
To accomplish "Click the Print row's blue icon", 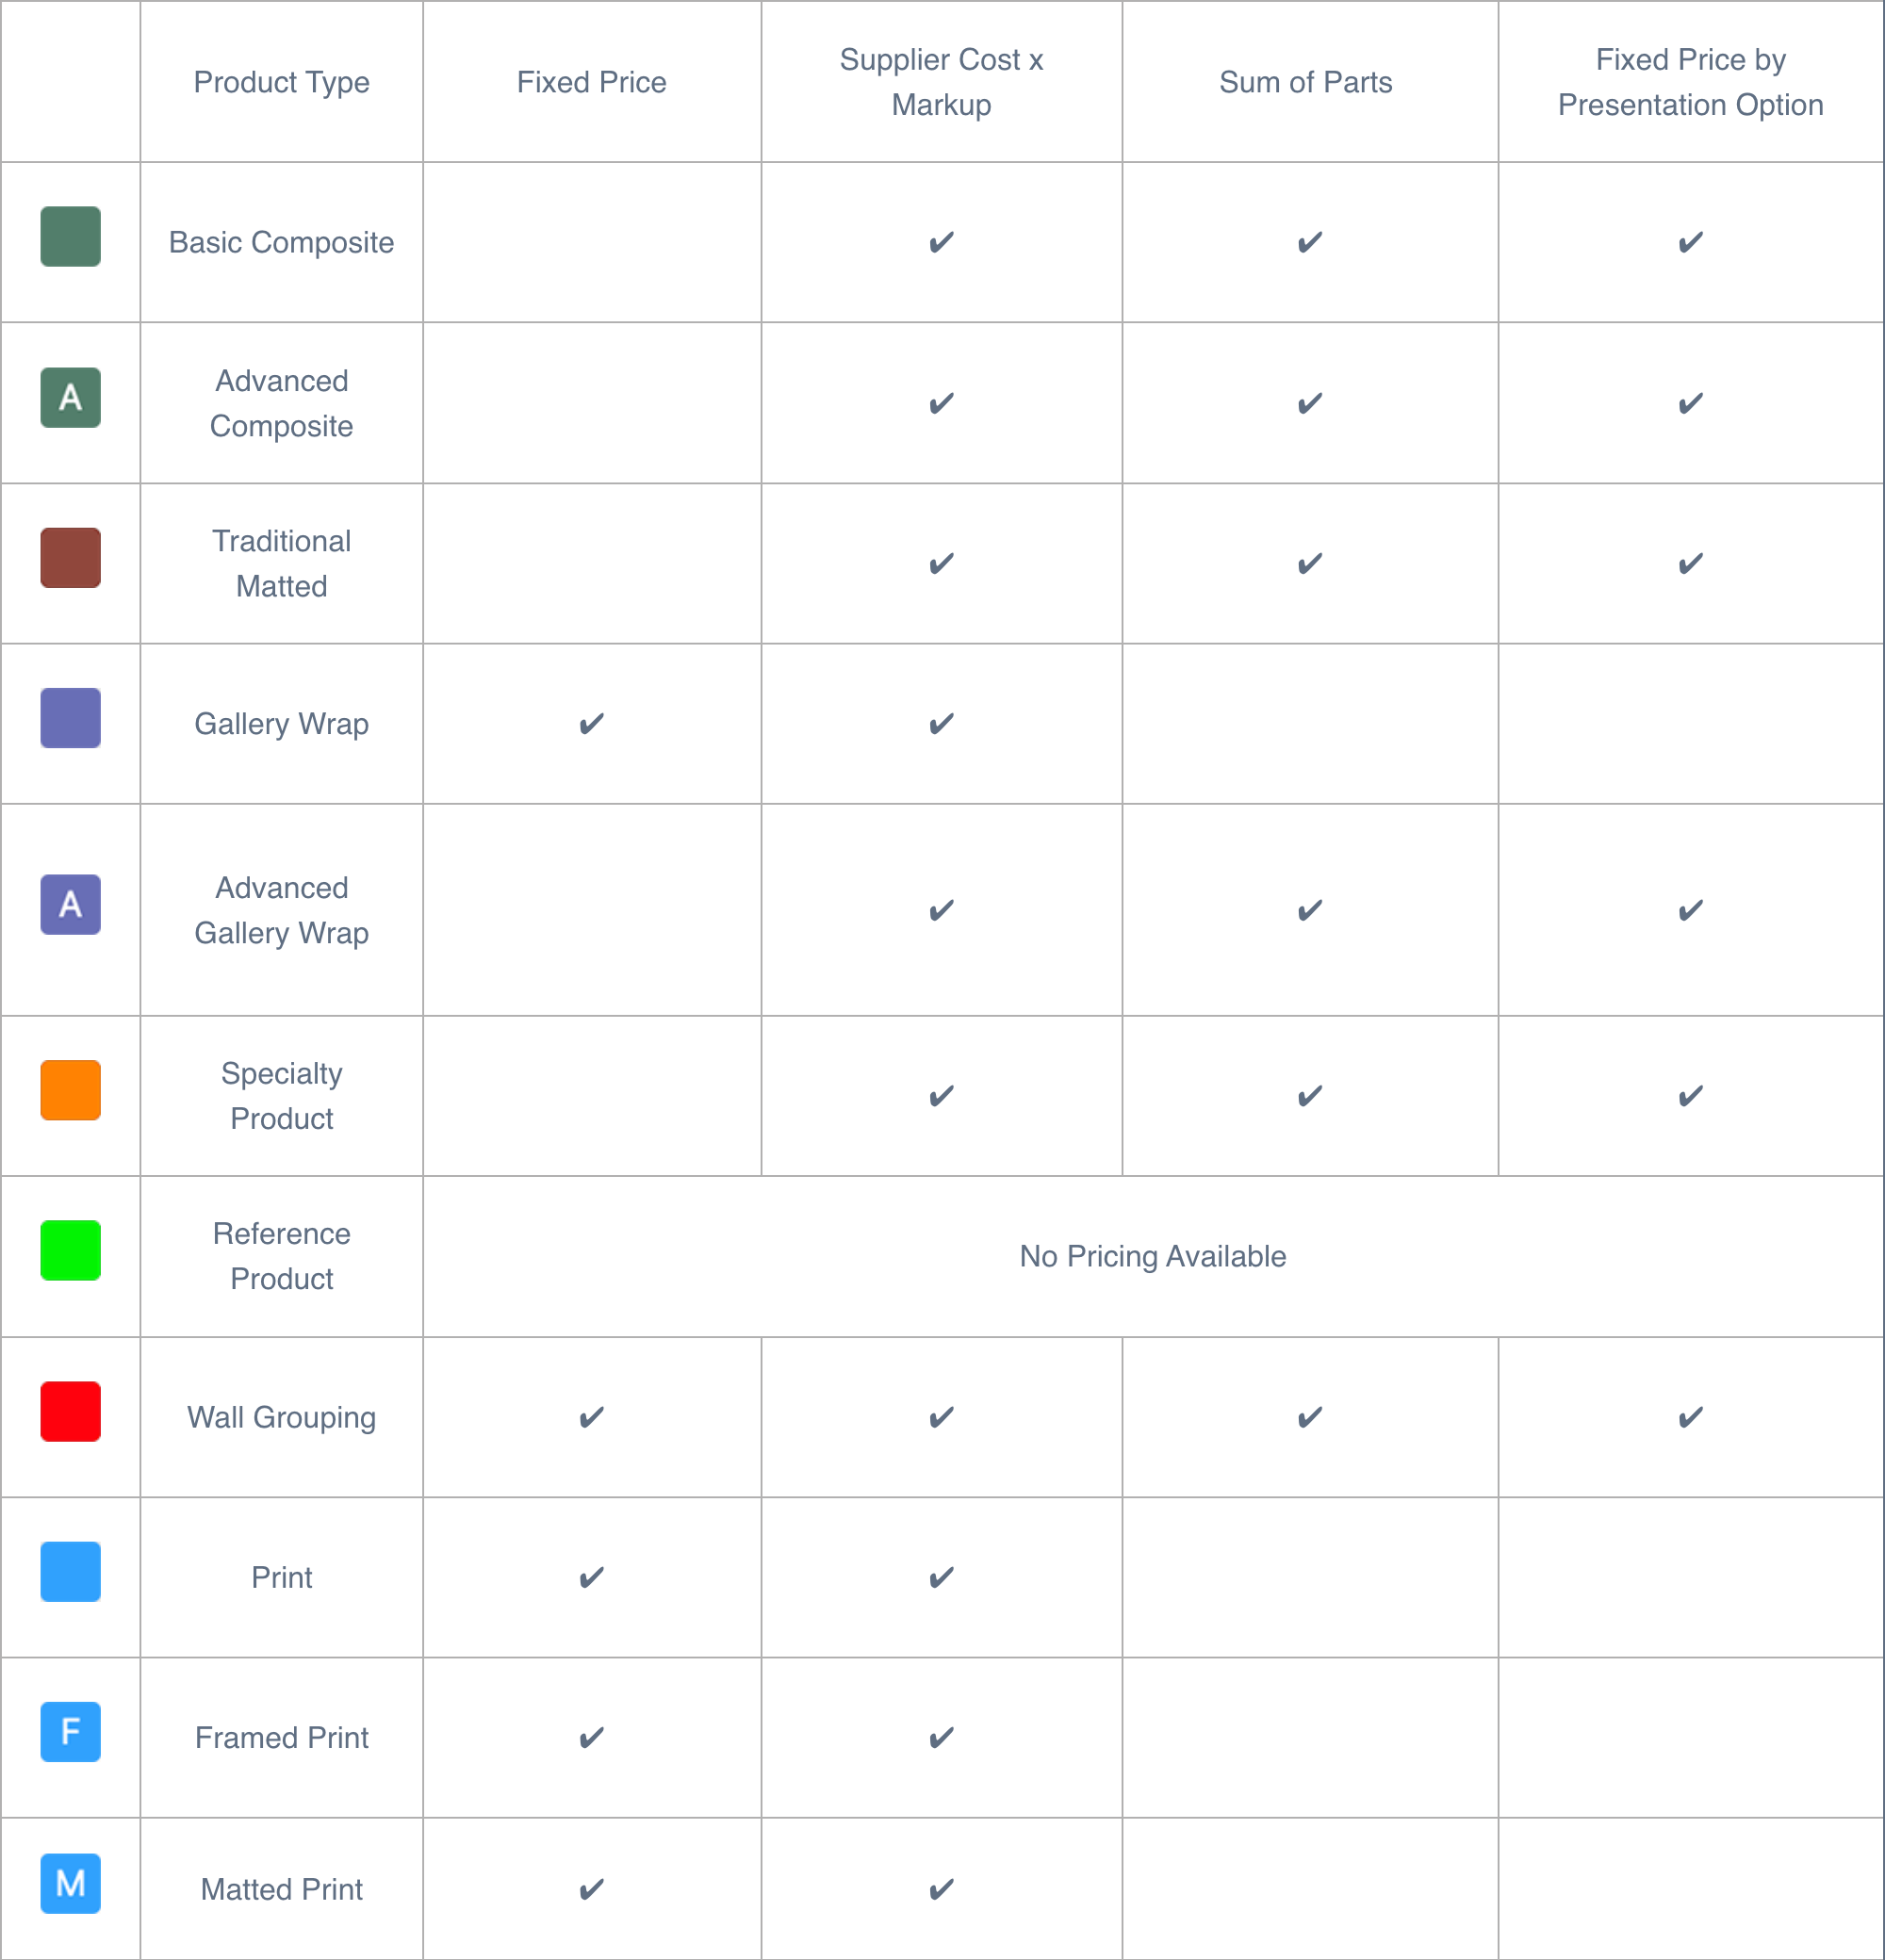I will 70,1572.
